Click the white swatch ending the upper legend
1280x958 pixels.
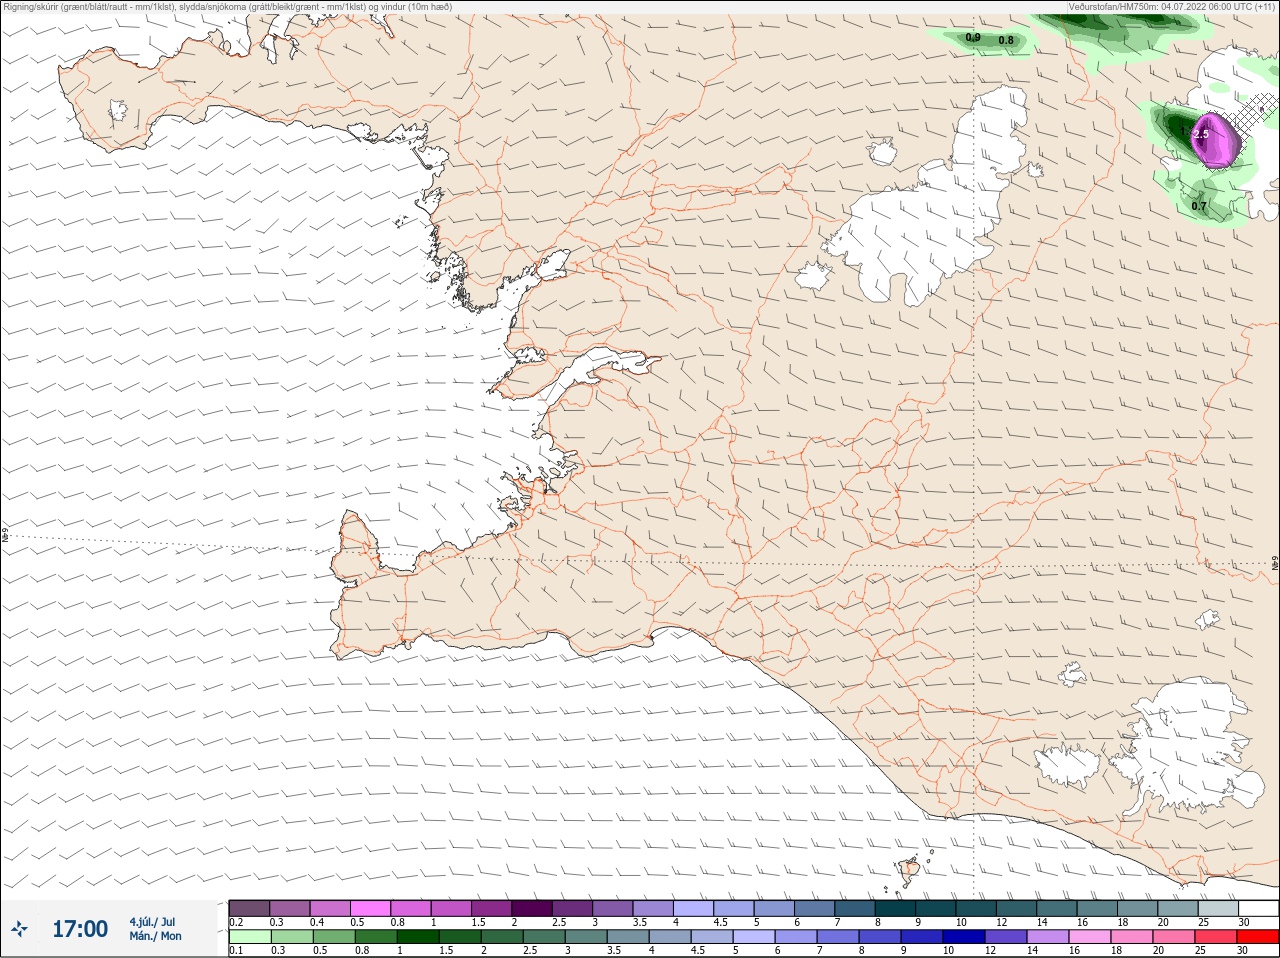click(1258, 908)
